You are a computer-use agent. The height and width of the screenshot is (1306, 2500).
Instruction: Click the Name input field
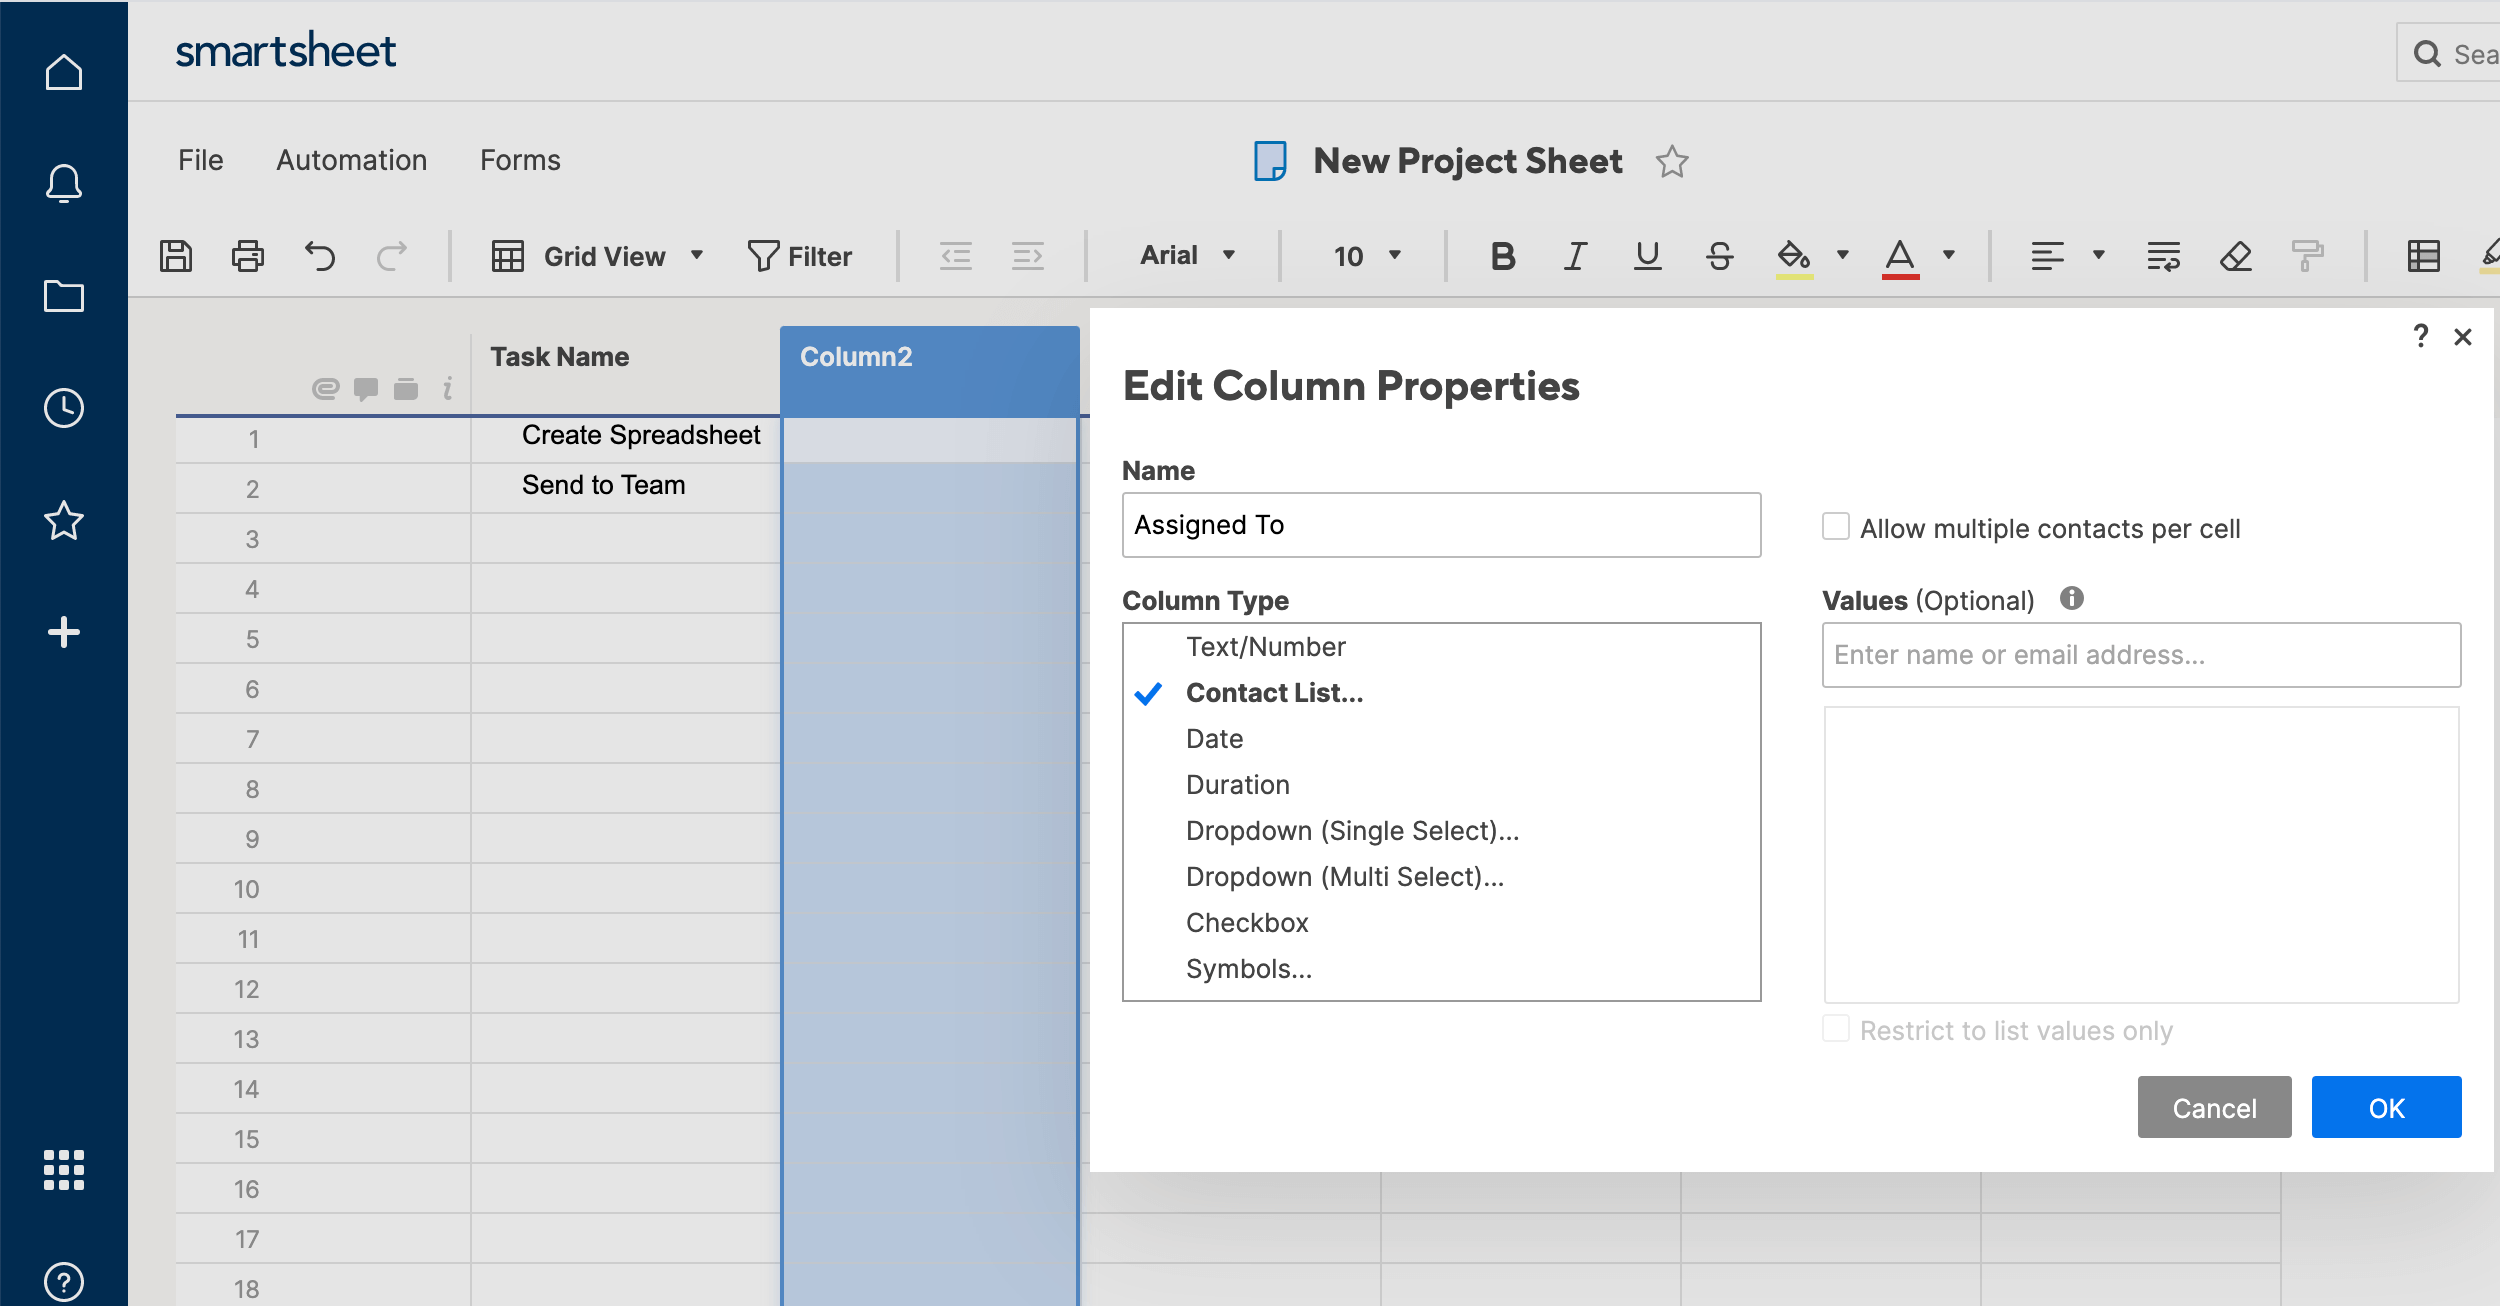click(1443, 526)
